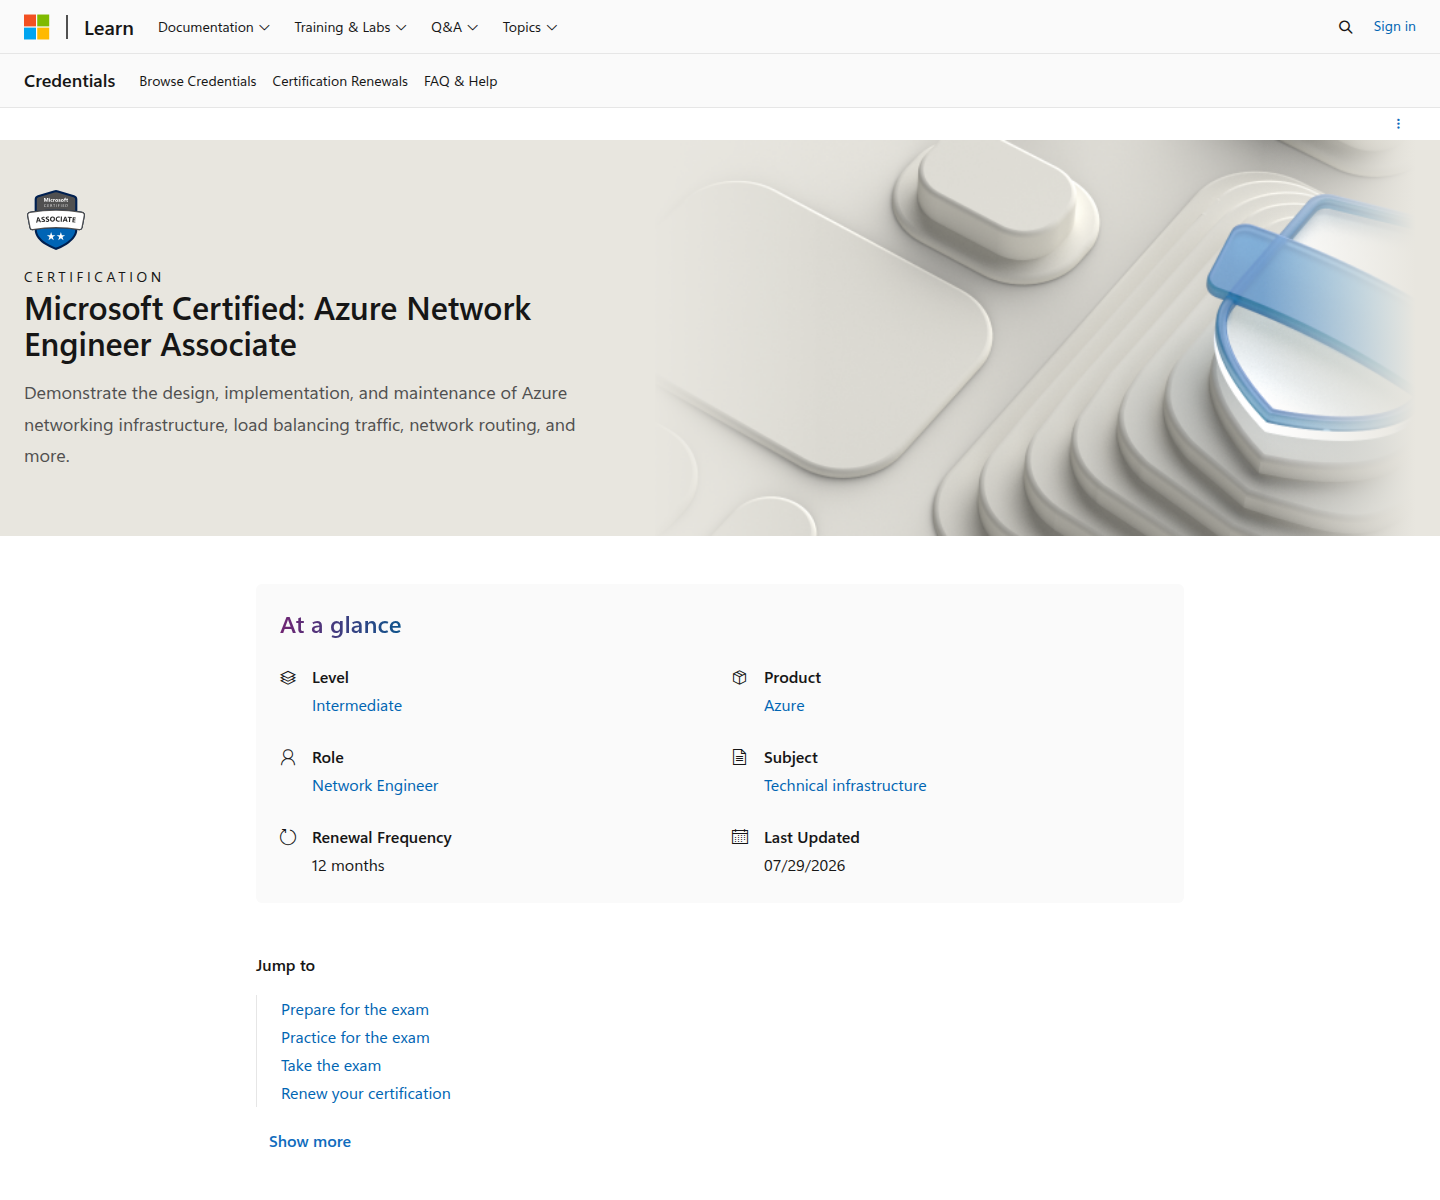Click the Last Updated calendar icon

740,837
